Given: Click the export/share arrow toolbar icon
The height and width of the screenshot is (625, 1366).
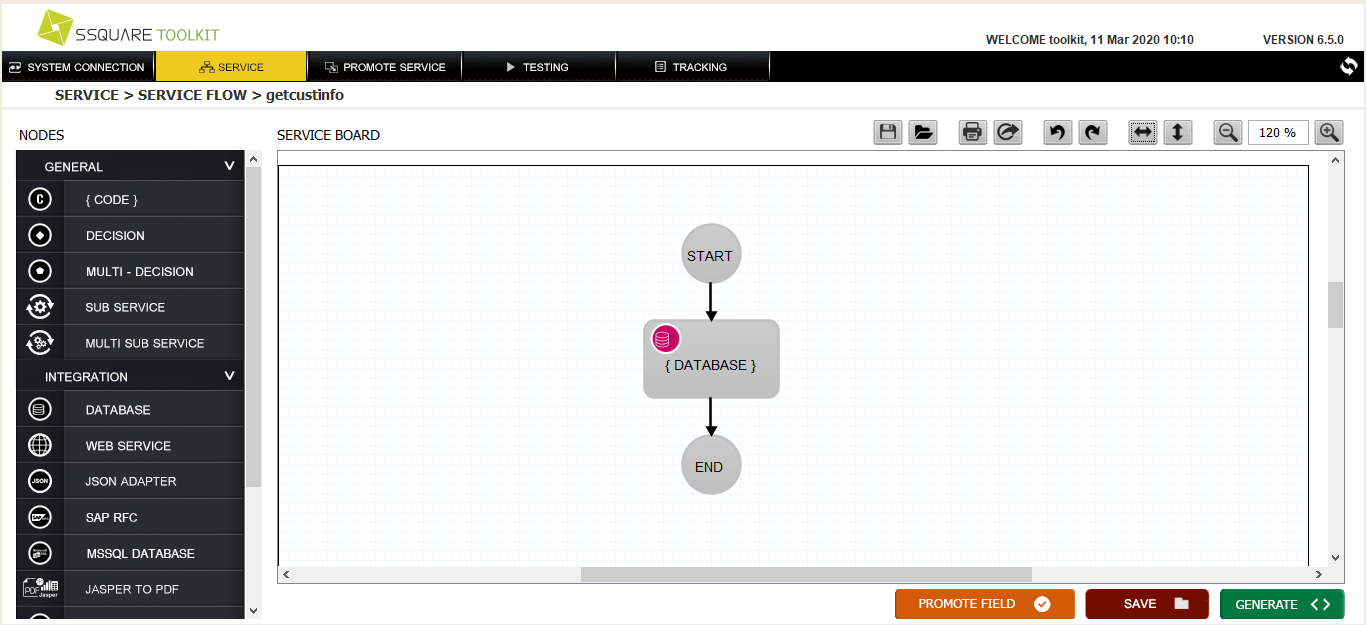Looking at the screenshot, I should click(1008, 132).
